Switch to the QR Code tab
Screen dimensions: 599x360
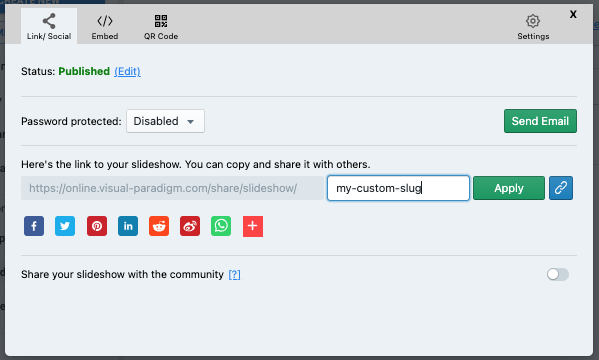(x=161, y=26)
